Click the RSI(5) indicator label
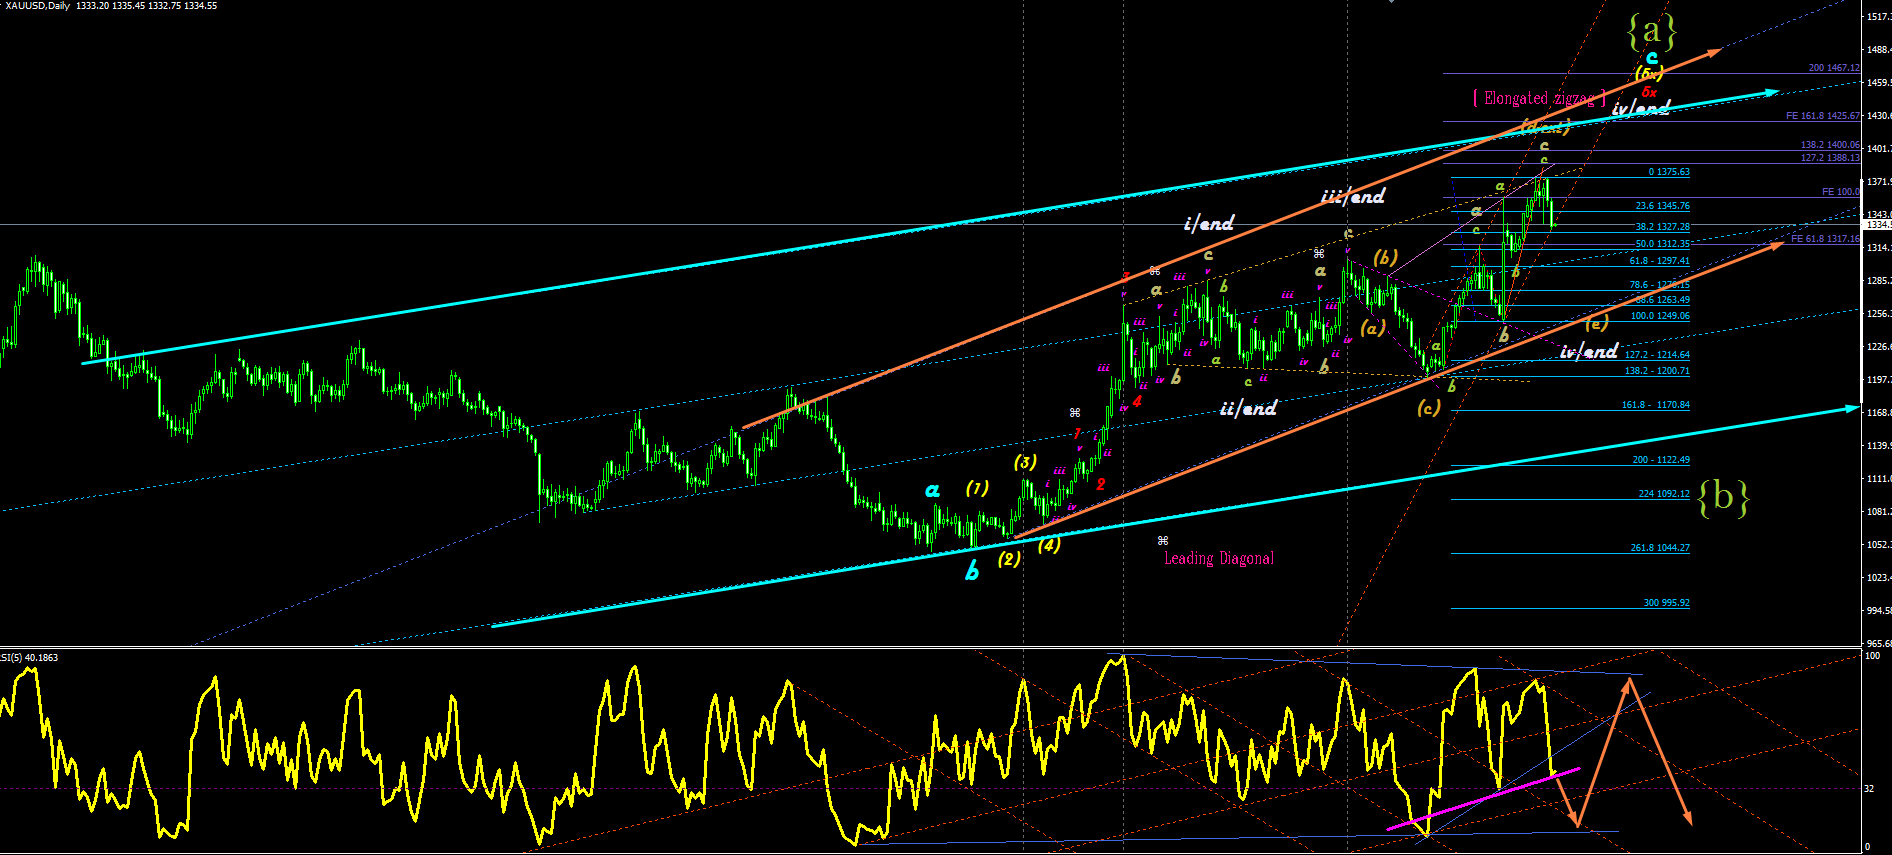Image resolution: width=1892 pixels, height=855 pixels. (29, 657)
